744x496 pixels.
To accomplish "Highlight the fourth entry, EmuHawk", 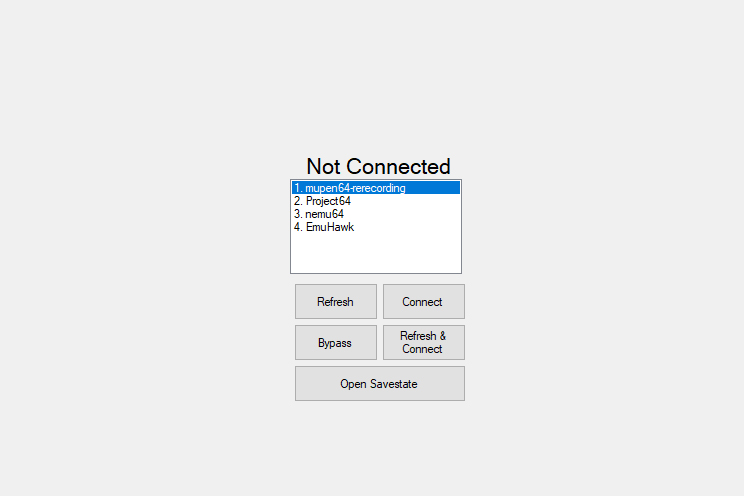I will (x=376, y=227).
